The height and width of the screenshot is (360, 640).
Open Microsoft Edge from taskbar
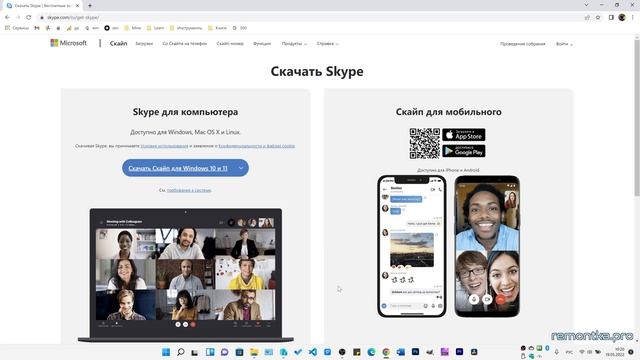(371, 352)
